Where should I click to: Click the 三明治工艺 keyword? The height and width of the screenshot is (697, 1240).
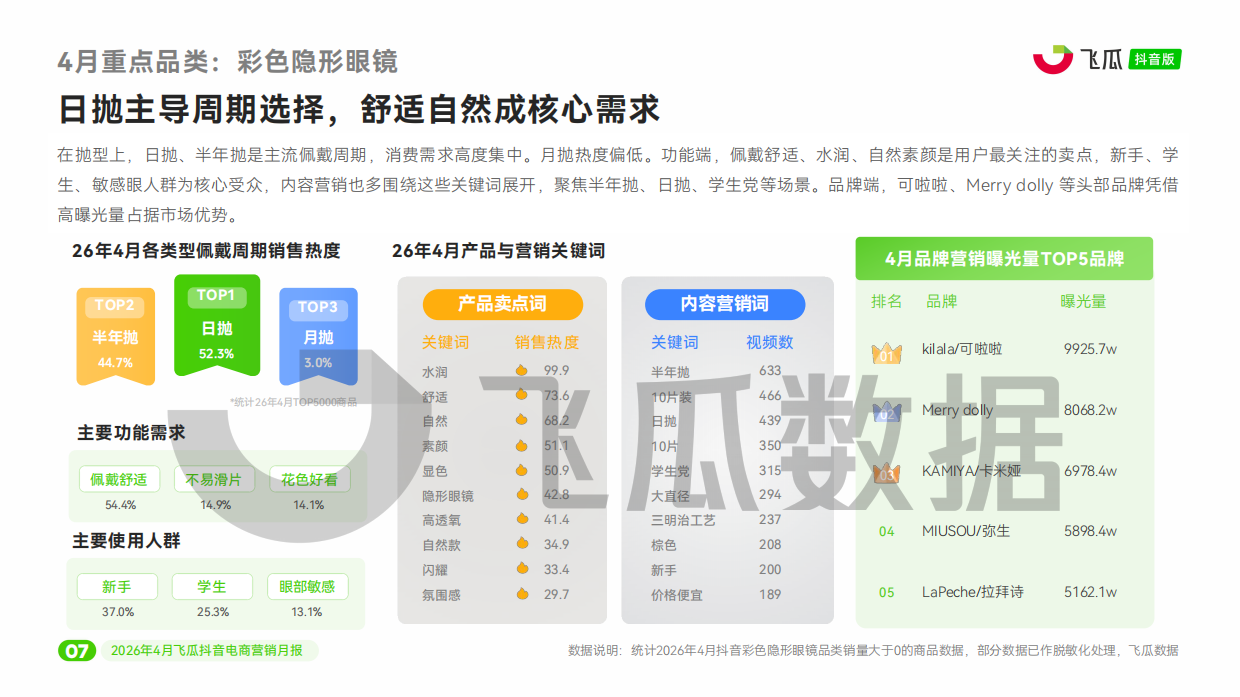683,520
